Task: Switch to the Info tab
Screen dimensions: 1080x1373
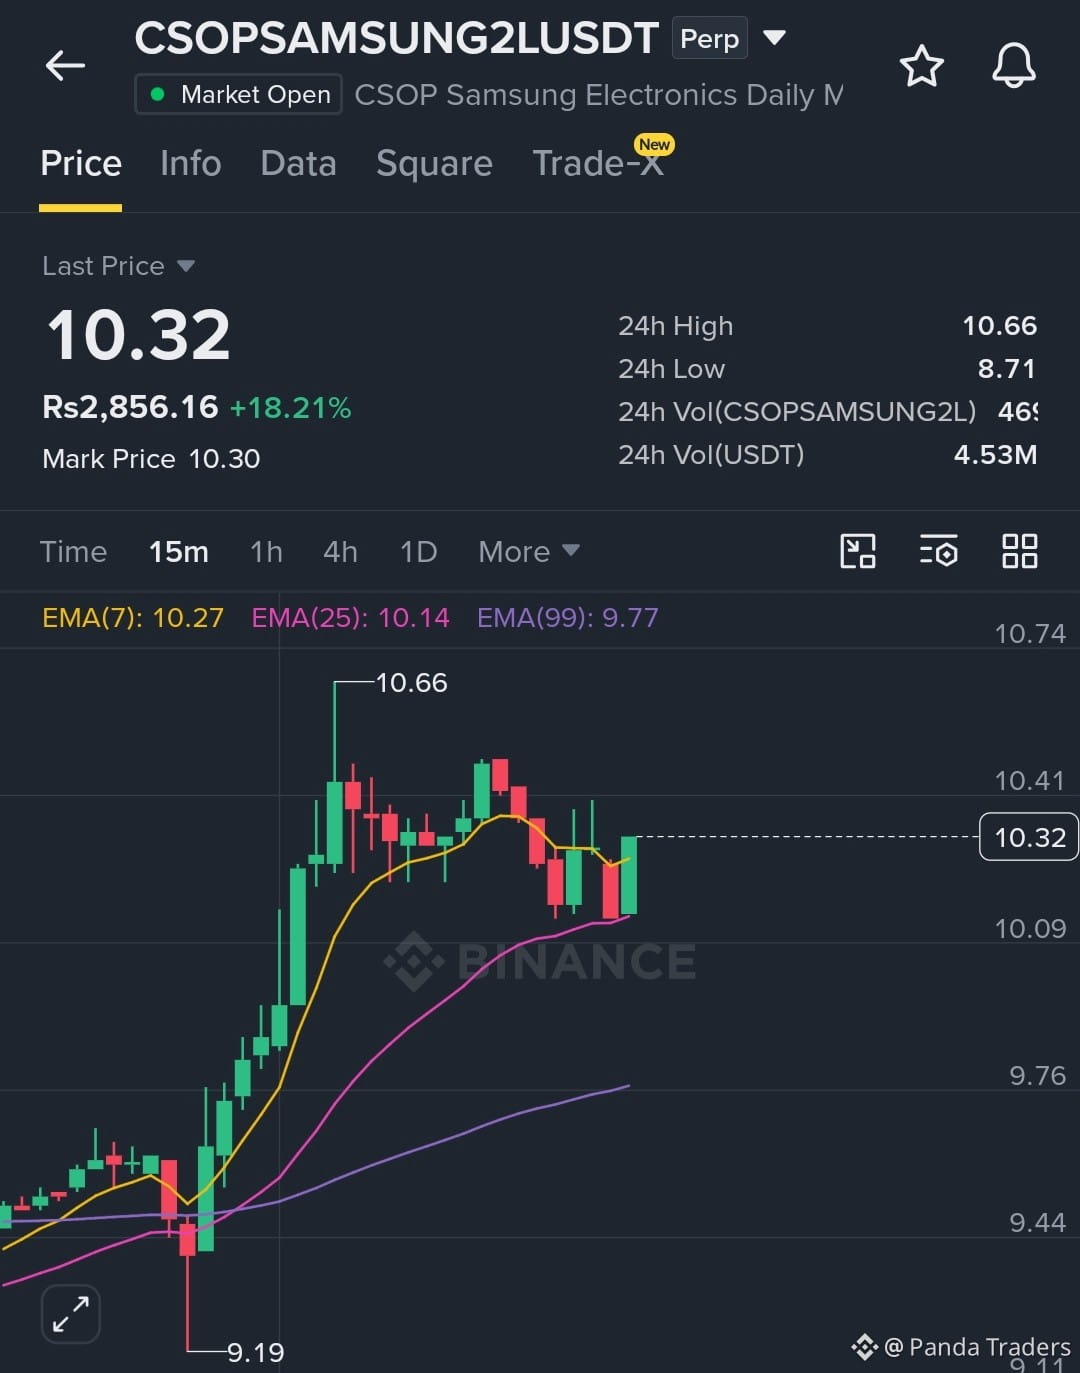Action: 191,163
